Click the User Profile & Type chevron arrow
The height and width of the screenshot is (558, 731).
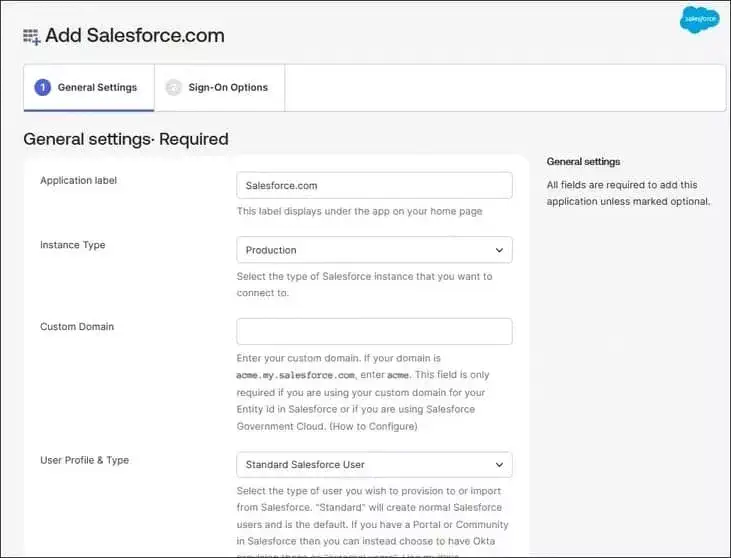(x=499, y=465)
